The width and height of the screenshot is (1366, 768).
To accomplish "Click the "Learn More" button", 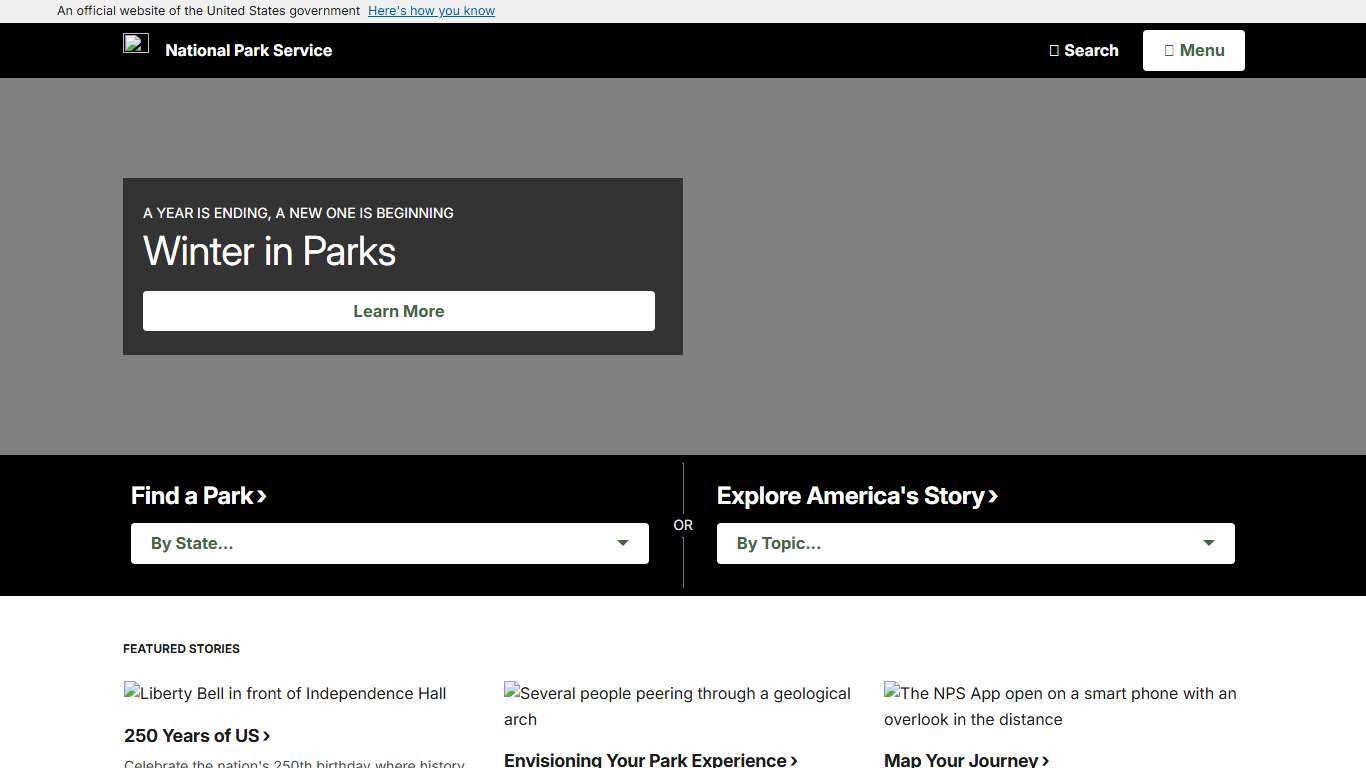I will coord(398,310).
